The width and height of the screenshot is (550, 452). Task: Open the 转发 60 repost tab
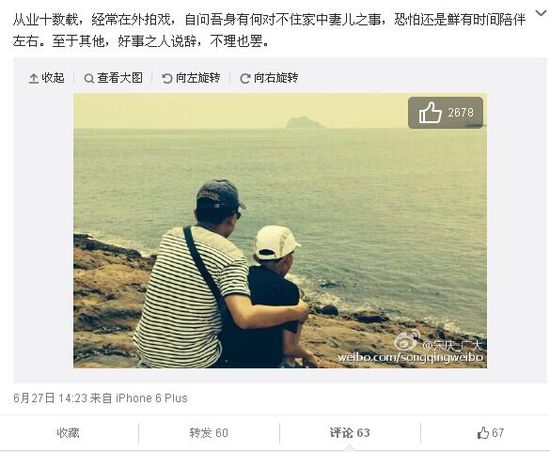click(x=209, y=433)
